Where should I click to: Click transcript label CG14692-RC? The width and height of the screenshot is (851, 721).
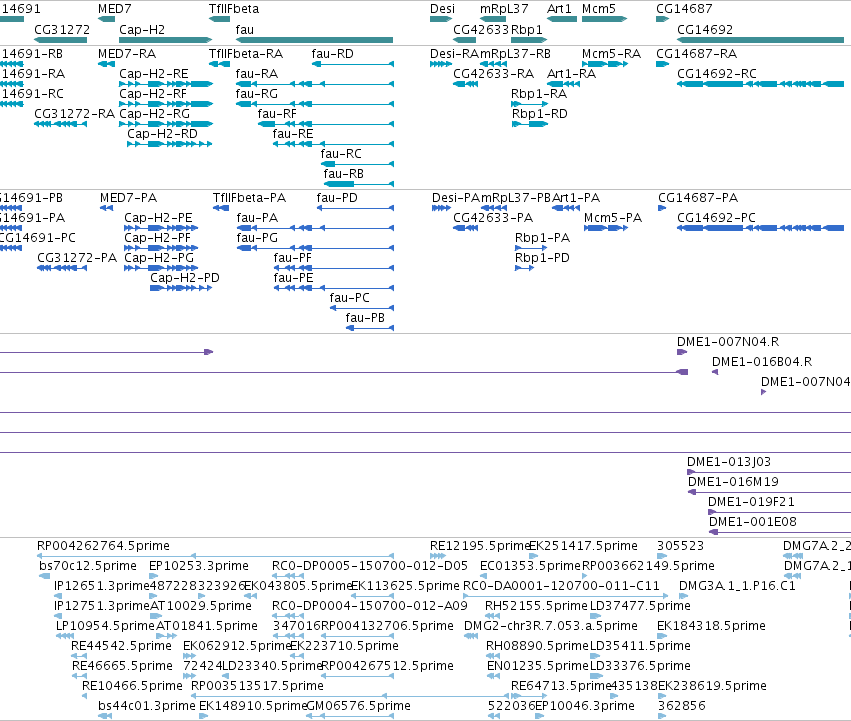(x=716, y=74)
